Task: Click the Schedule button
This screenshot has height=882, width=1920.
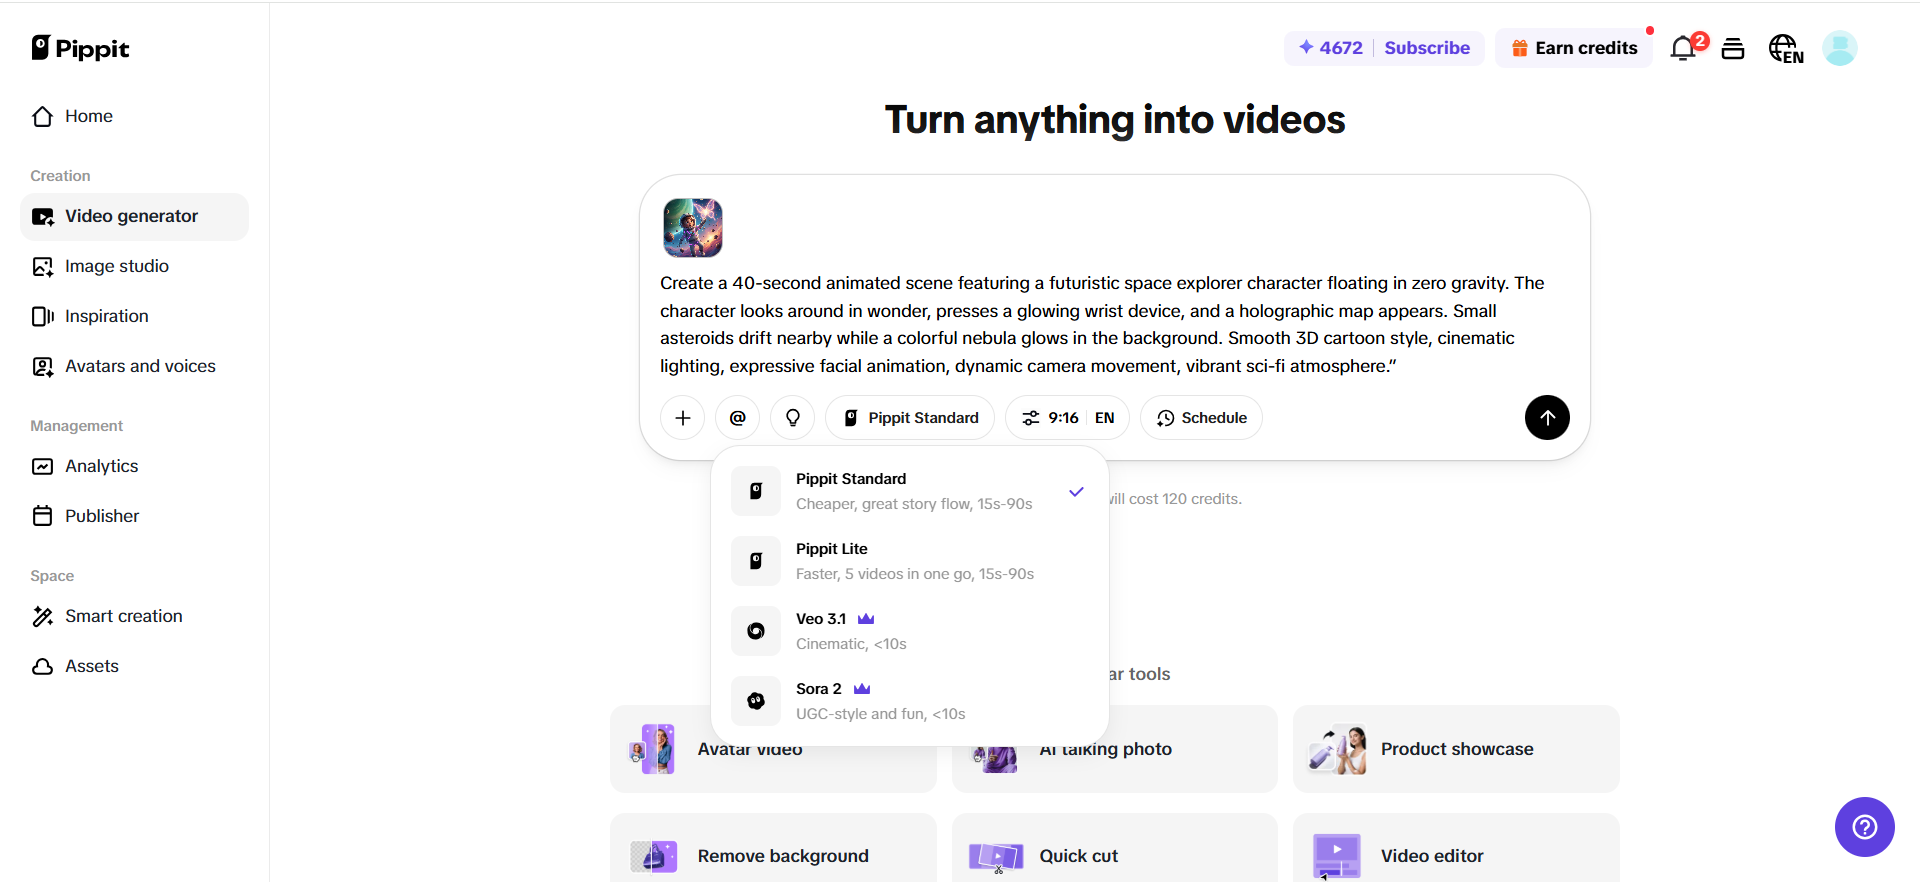Action: pyautogui.click(x=1201, y=418)
